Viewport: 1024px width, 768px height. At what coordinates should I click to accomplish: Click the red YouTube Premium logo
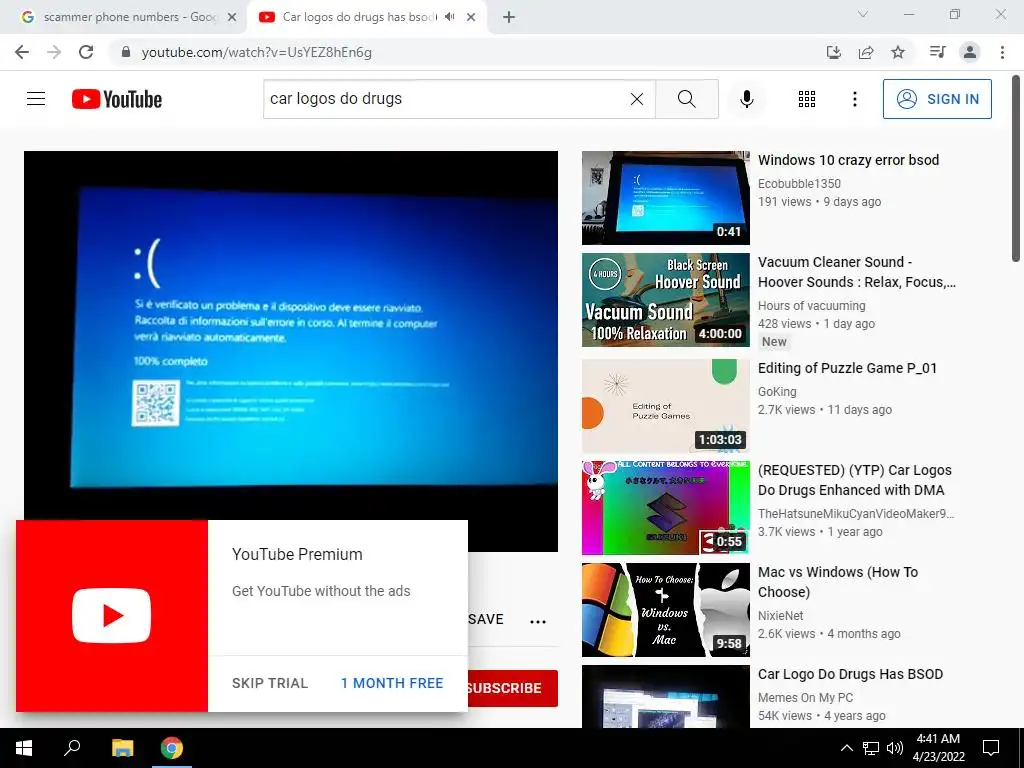(x=112, y=616)
